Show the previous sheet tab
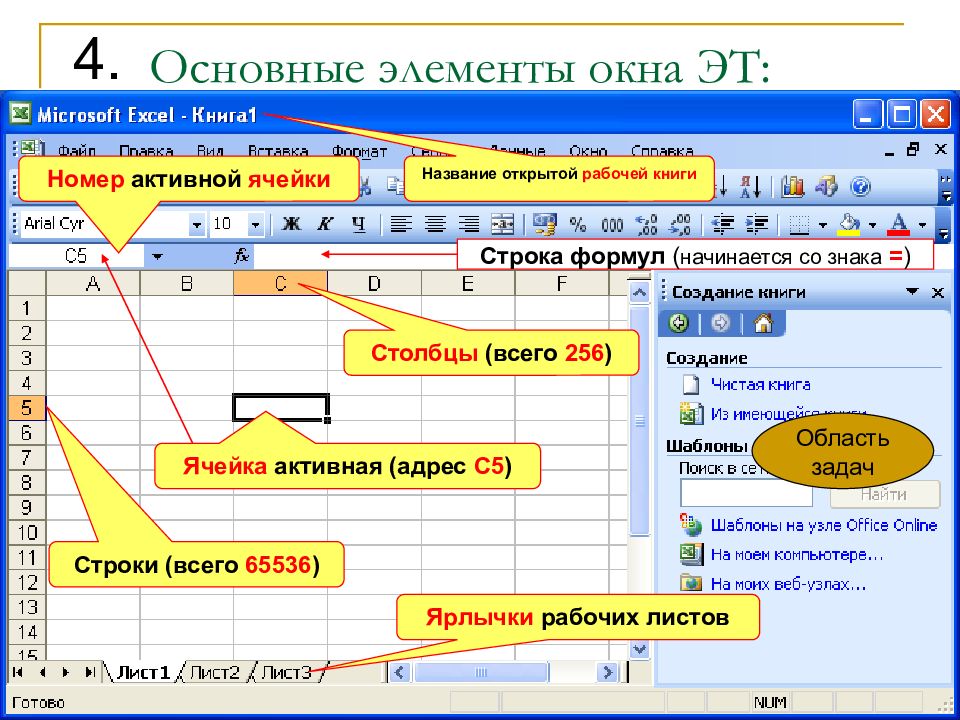Screen dimensions: 960x720 point(42,672)
